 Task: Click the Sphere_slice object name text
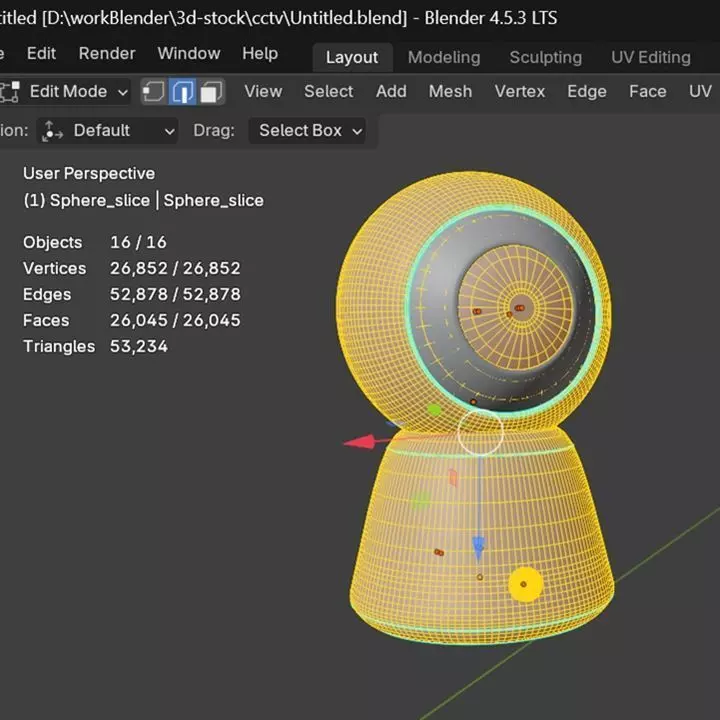click(100, 201)
